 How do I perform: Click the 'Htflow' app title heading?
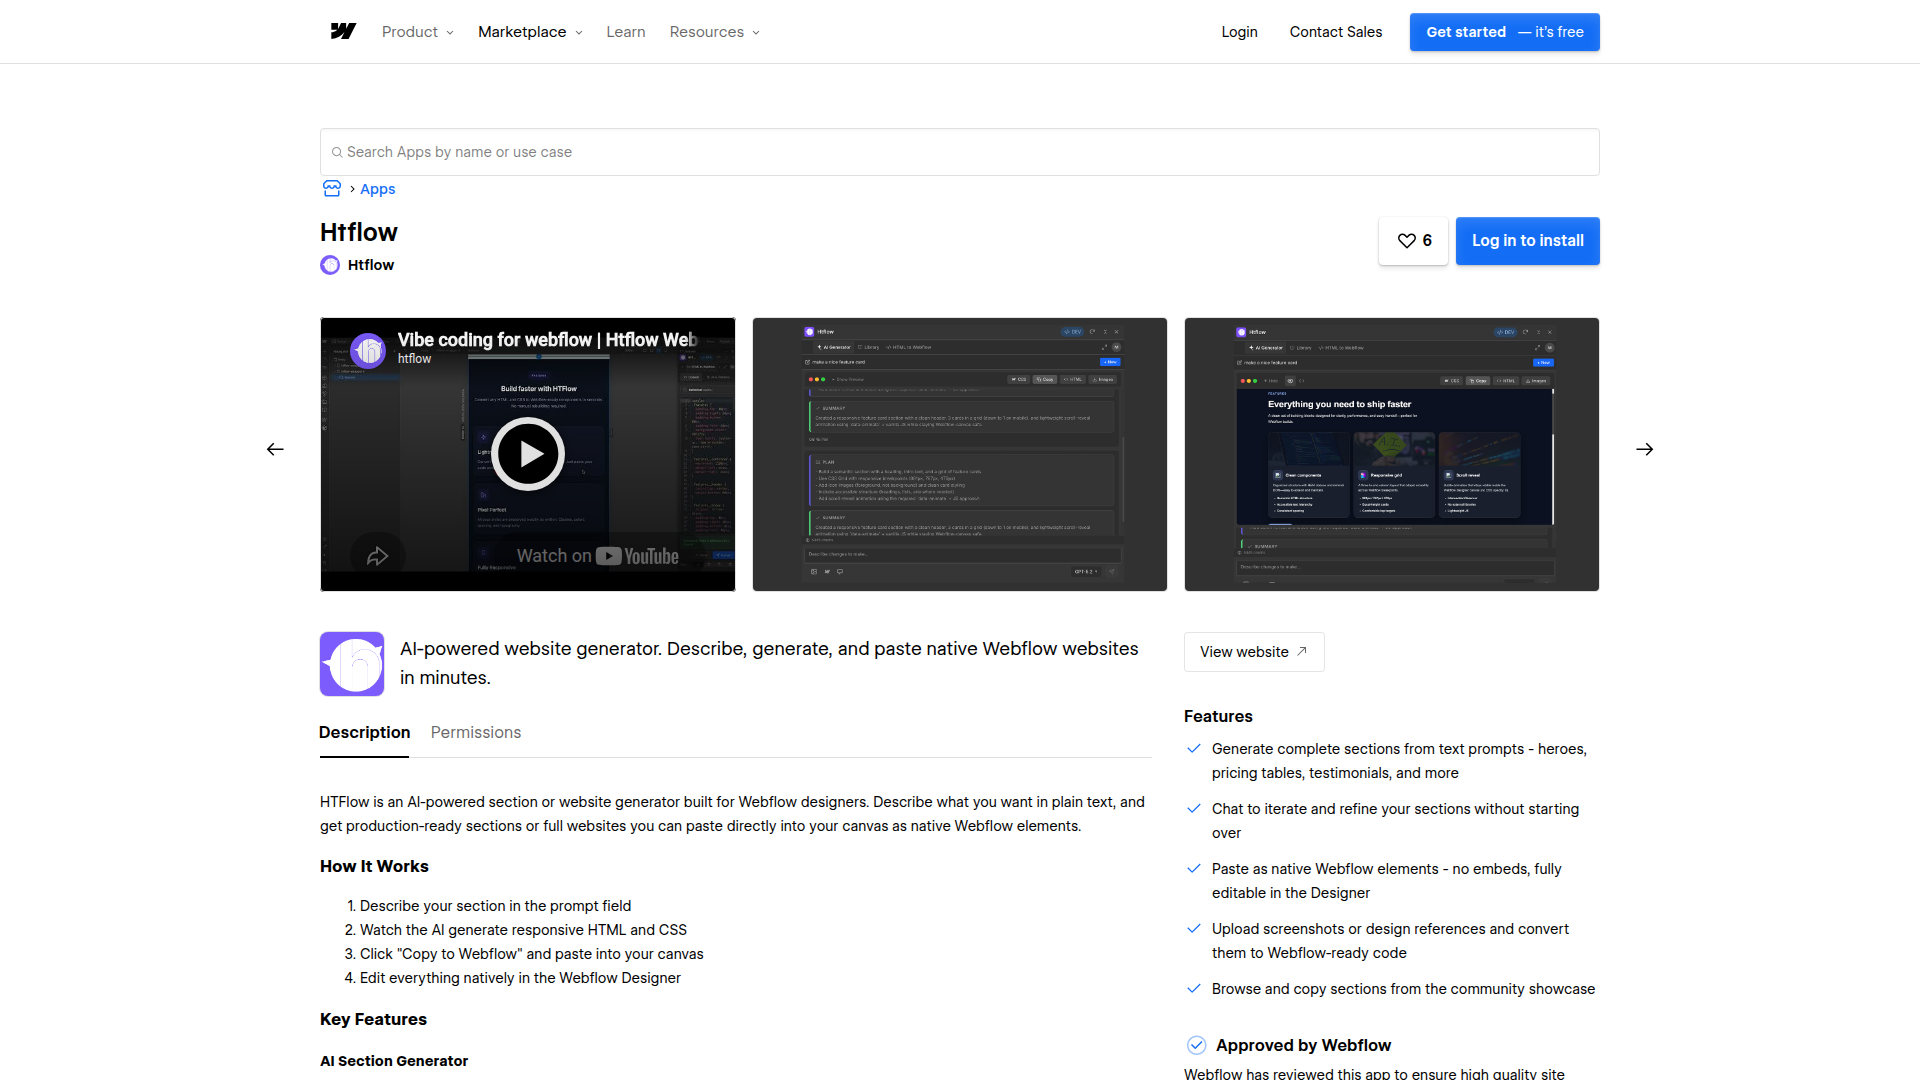coord(359,232)
